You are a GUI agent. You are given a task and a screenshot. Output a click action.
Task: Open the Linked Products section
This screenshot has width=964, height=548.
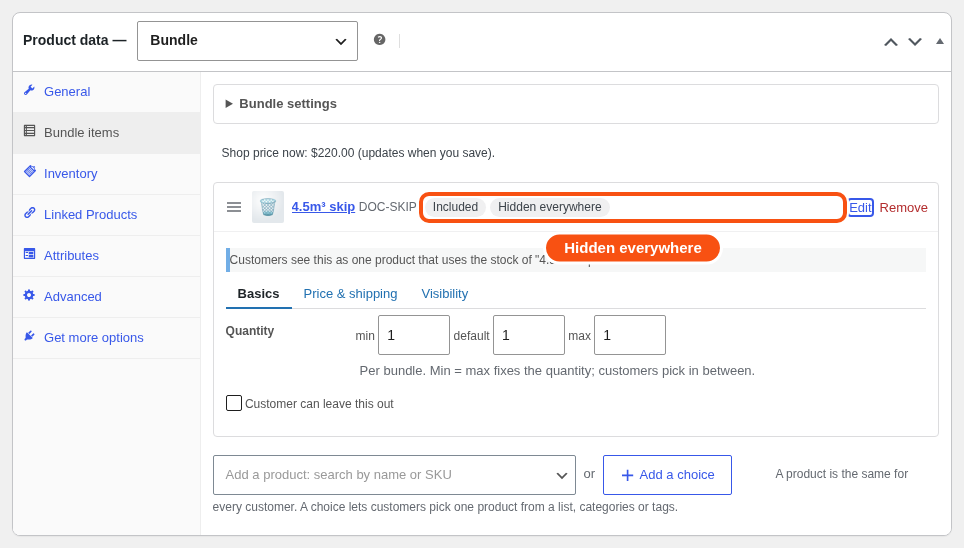tap(106, 215)
